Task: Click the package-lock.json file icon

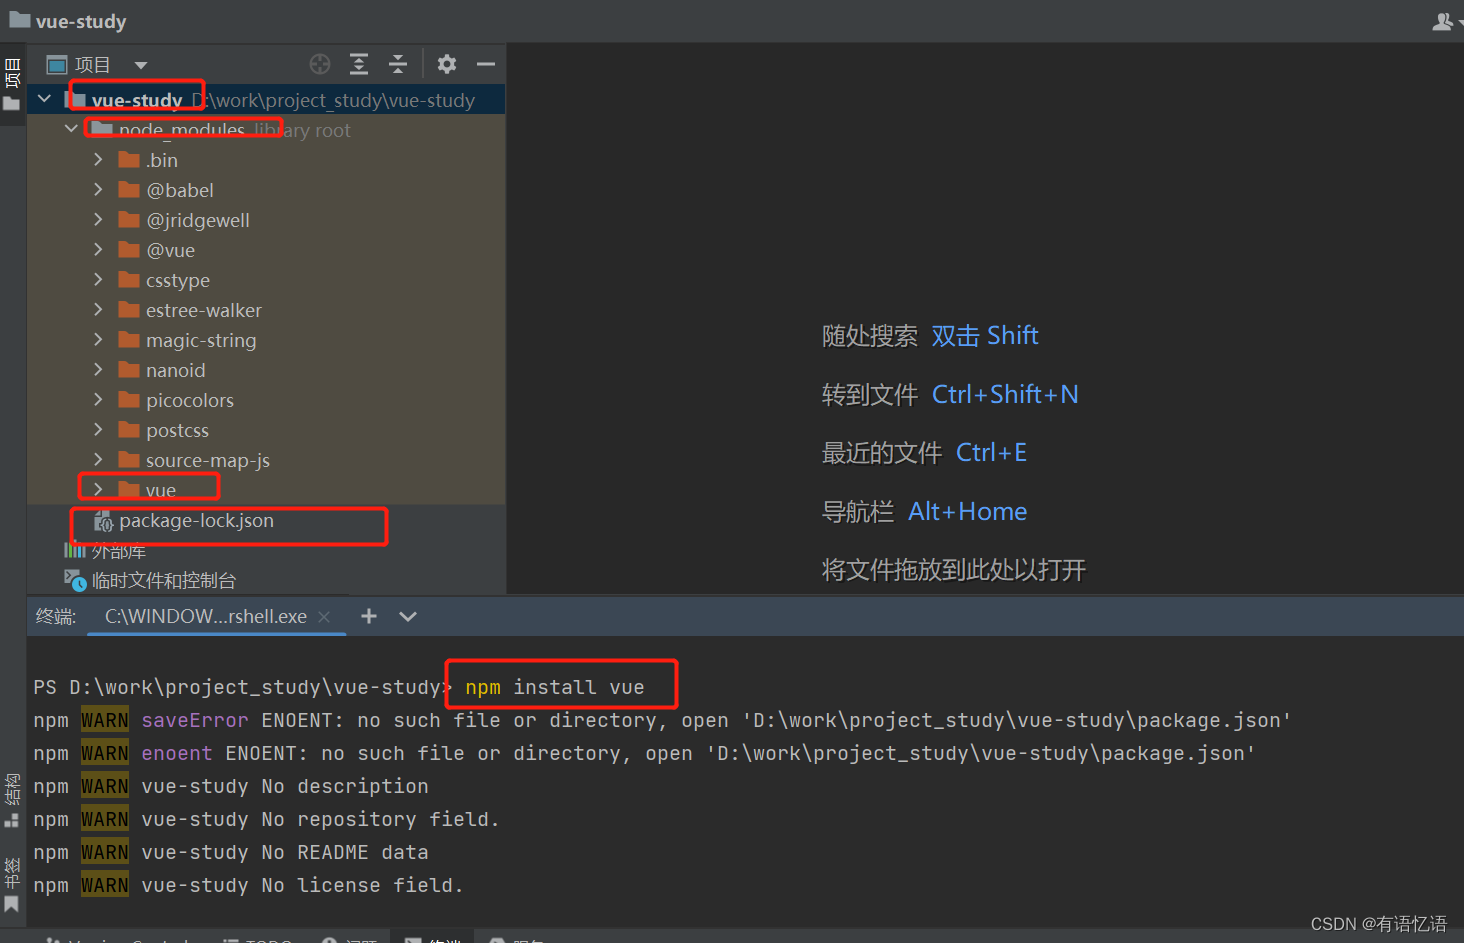Action: [x=103, y=521]
